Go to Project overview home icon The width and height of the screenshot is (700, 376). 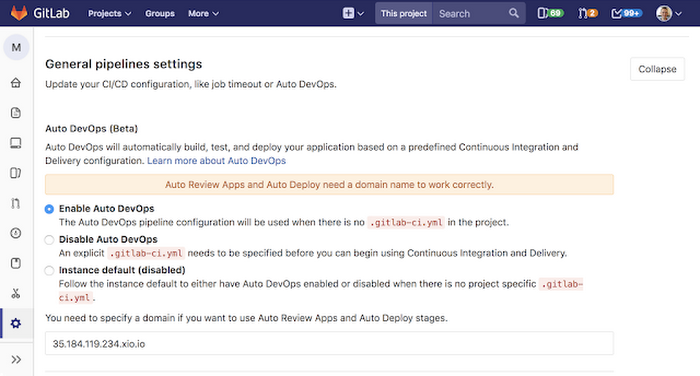[x=16, y=83]
